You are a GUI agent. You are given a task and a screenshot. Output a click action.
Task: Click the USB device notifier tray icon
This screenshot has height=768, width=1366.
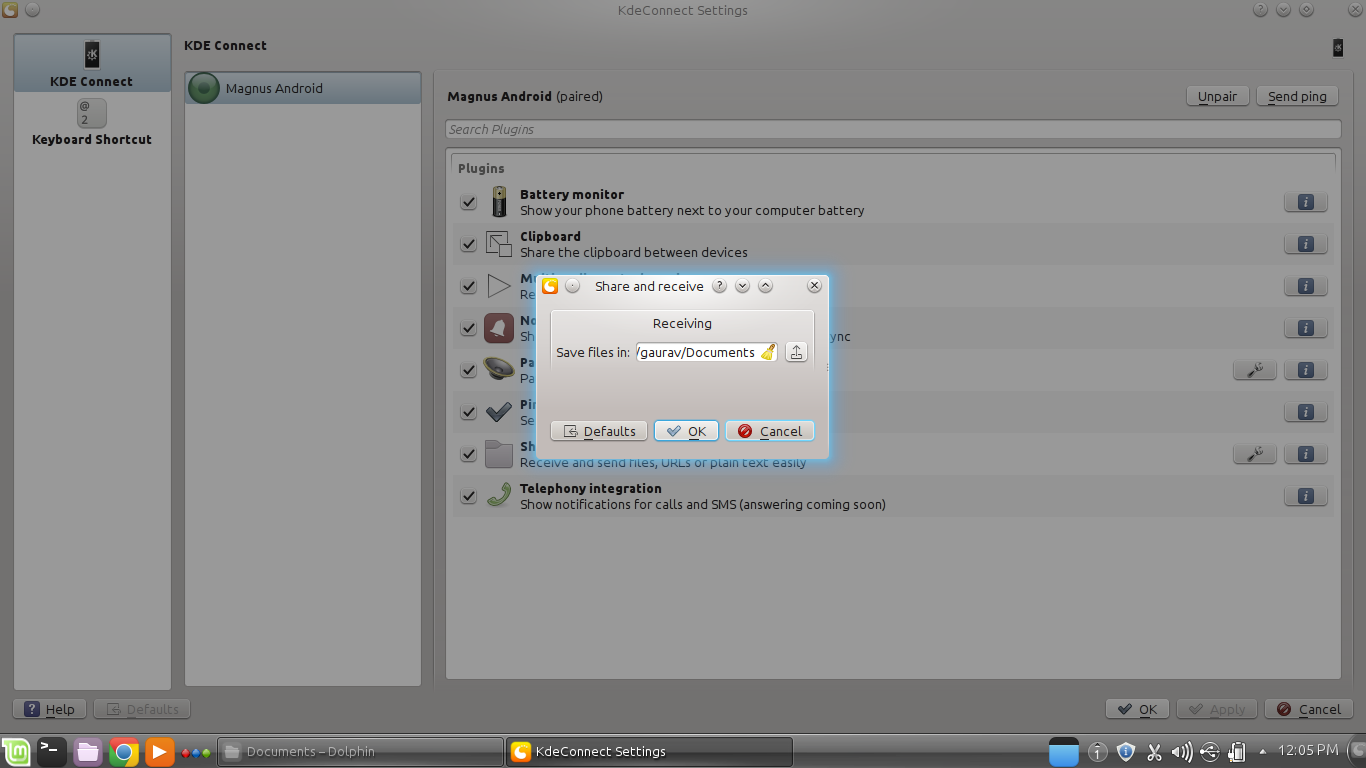point(1209,752)
